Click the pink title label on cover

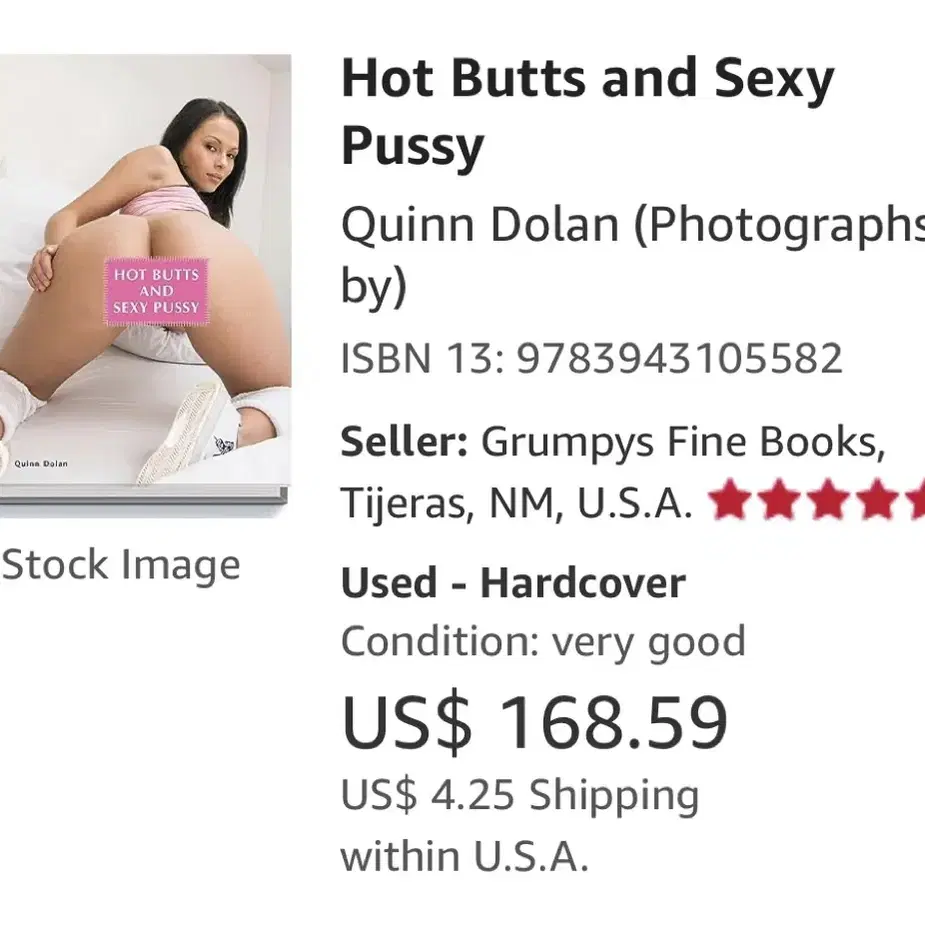(x=156, y=291)
